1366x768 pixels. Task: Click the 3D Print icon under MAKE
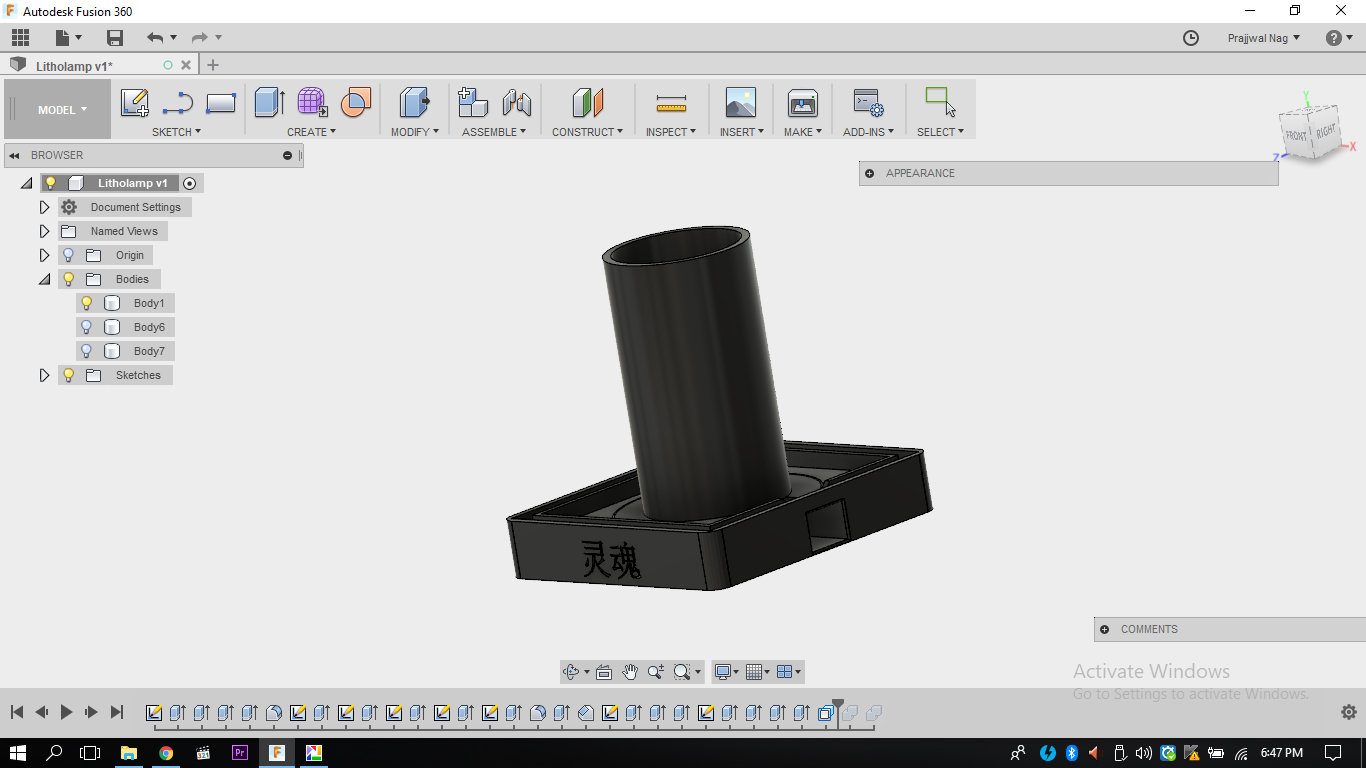[801, 102]
